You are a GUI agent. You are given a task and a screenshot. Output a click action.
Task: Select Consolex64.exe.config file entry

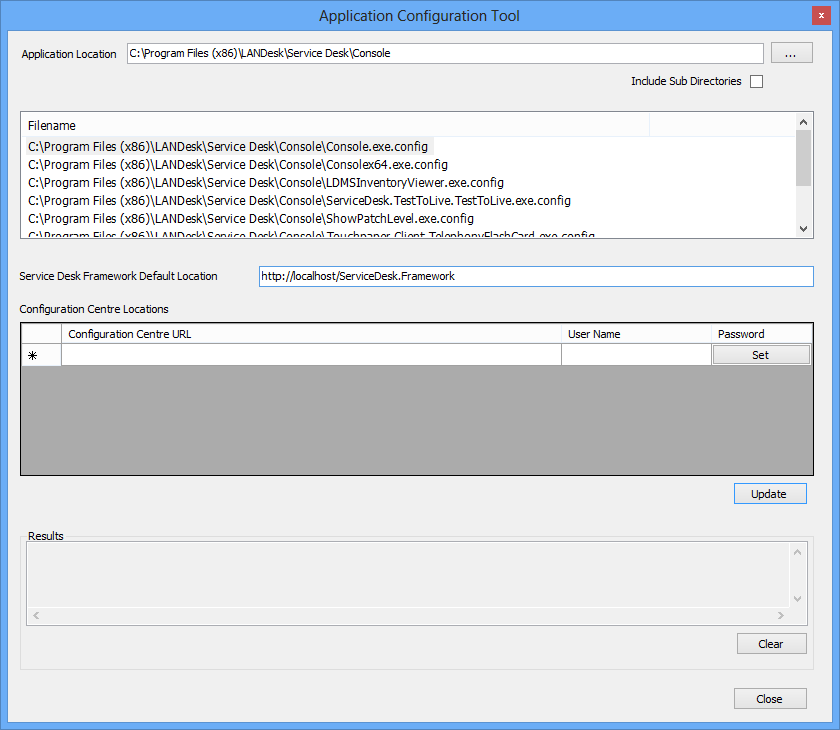click(x=237, y=164)
